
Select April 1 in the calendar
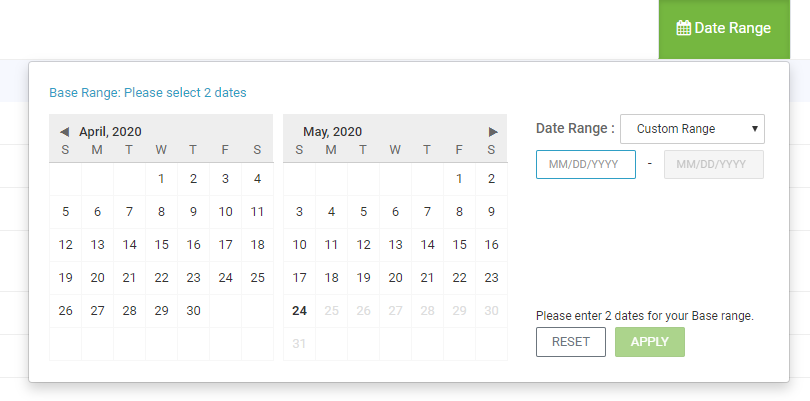click(x=161, y=179)
